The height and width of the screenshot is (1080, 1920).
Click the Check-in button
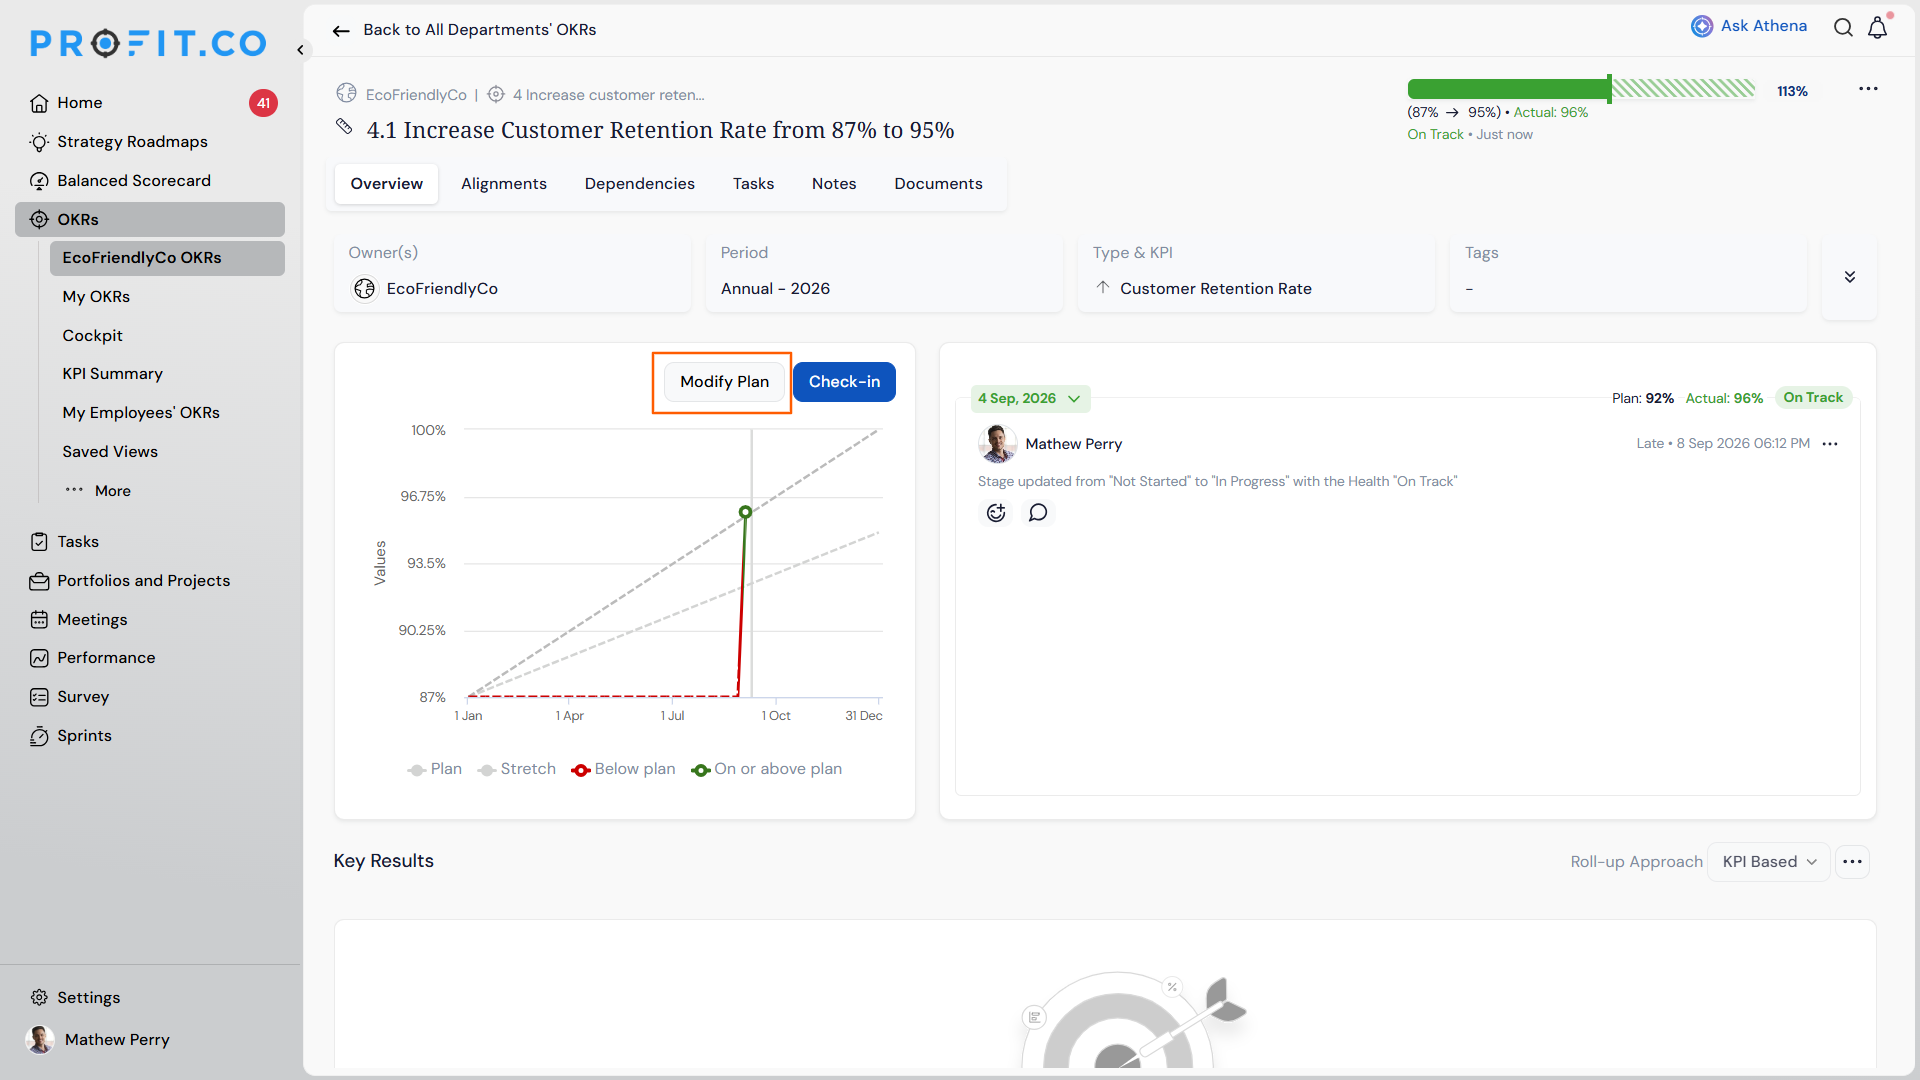click(844, 382)
